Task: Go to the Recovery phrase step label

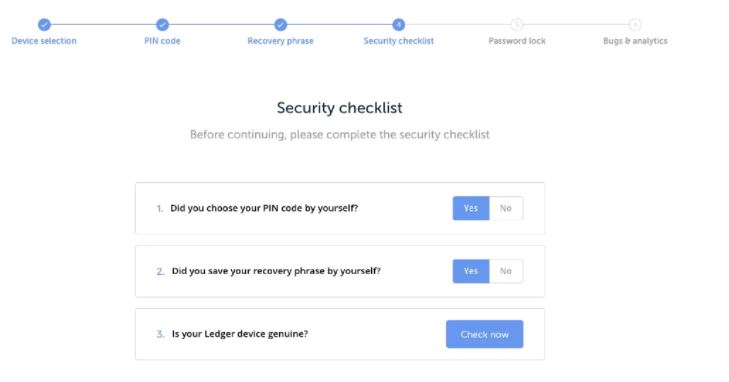Action: tap(280, 41)
